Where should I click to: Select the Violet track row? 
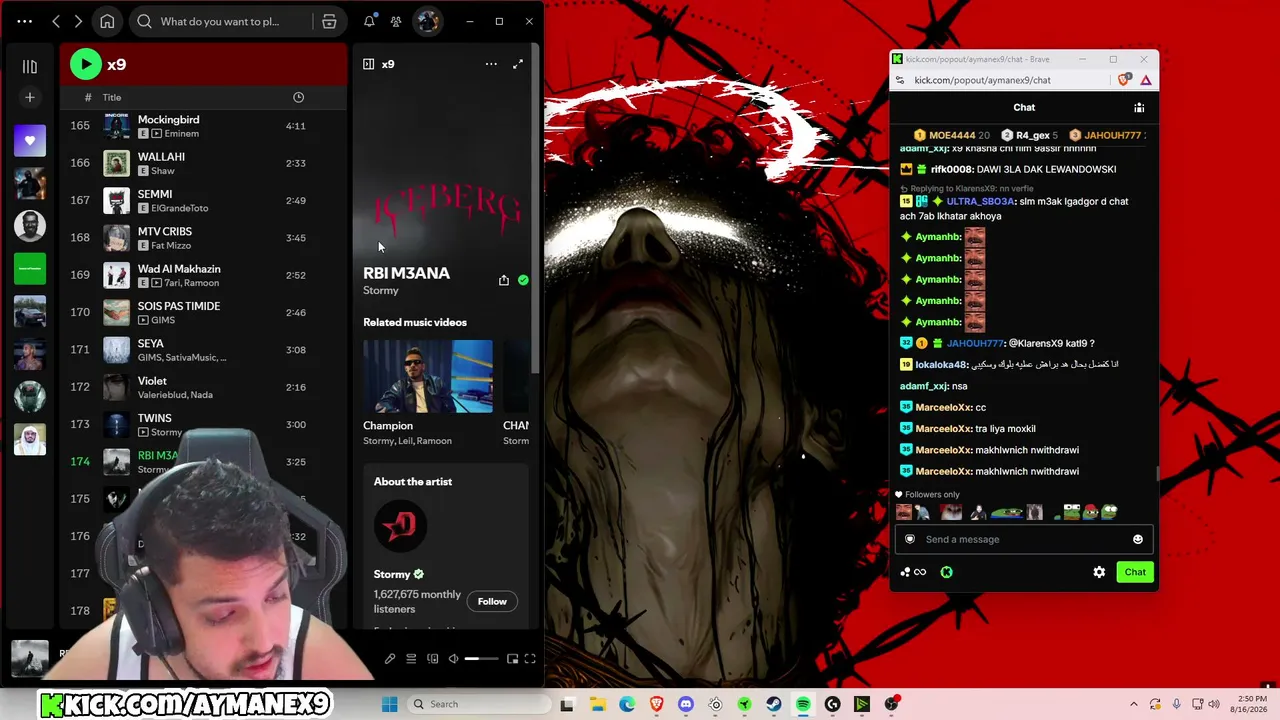point(203,387)
